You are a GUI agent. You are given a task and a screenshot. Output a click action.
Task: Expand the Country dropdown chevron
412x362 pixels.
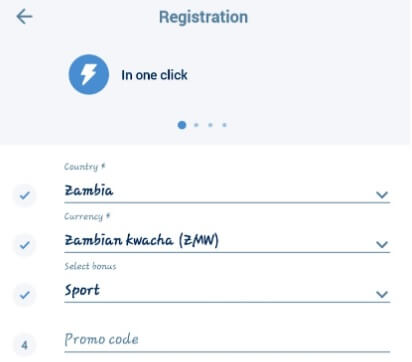[382, 195]
